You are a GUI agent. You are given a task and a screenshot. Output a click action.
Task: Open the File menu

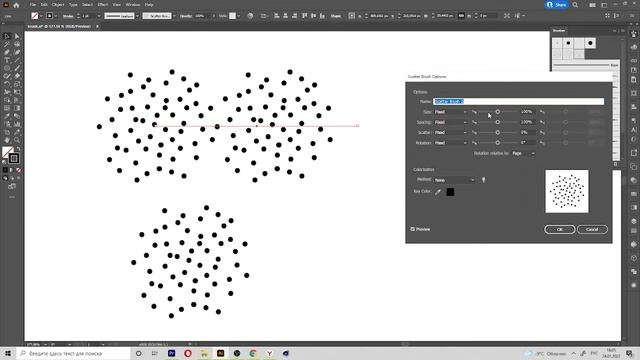coord(33,5)
